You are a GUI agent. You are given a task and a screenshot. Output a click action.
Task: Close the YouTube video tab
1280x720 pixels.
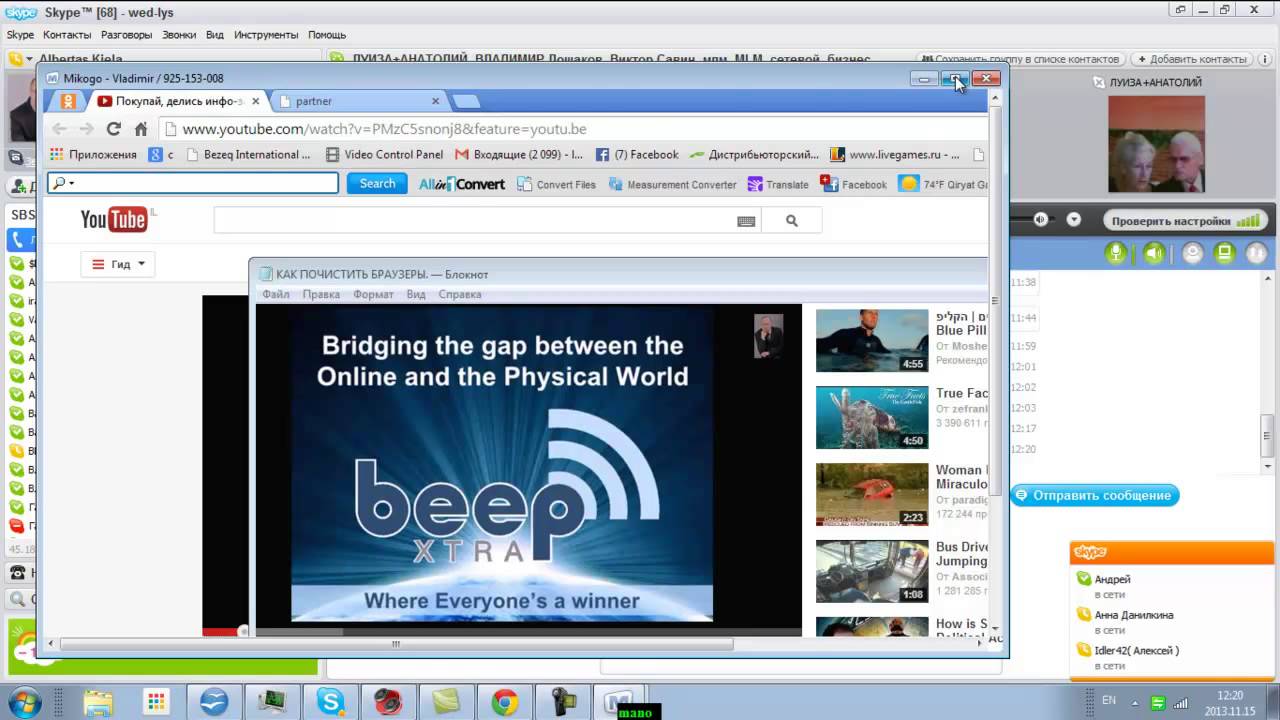256,101
